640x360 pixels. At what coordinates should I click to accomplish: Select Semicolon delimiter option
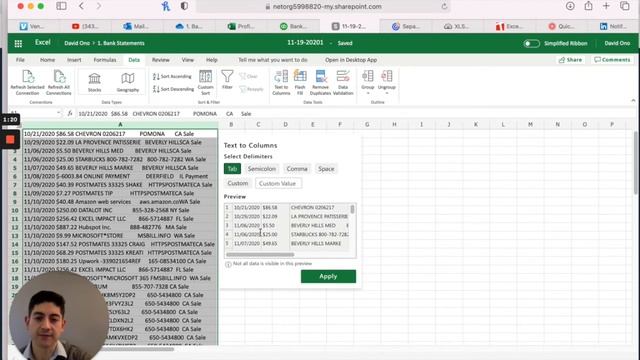(262, 169)
